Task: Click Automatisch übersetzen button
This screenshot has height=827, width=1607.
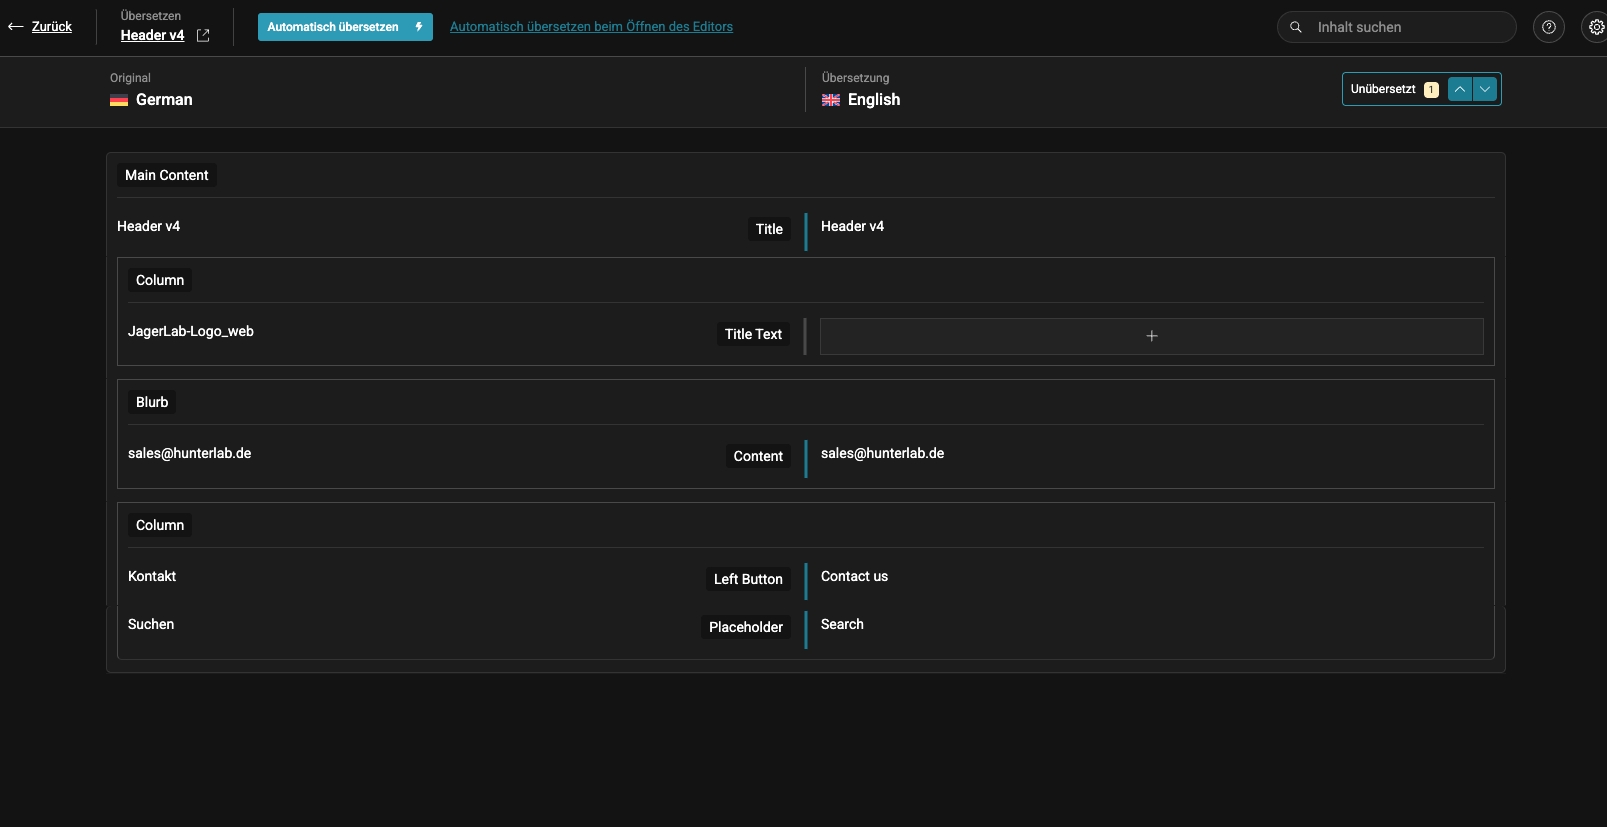Action: click(345, 27)
